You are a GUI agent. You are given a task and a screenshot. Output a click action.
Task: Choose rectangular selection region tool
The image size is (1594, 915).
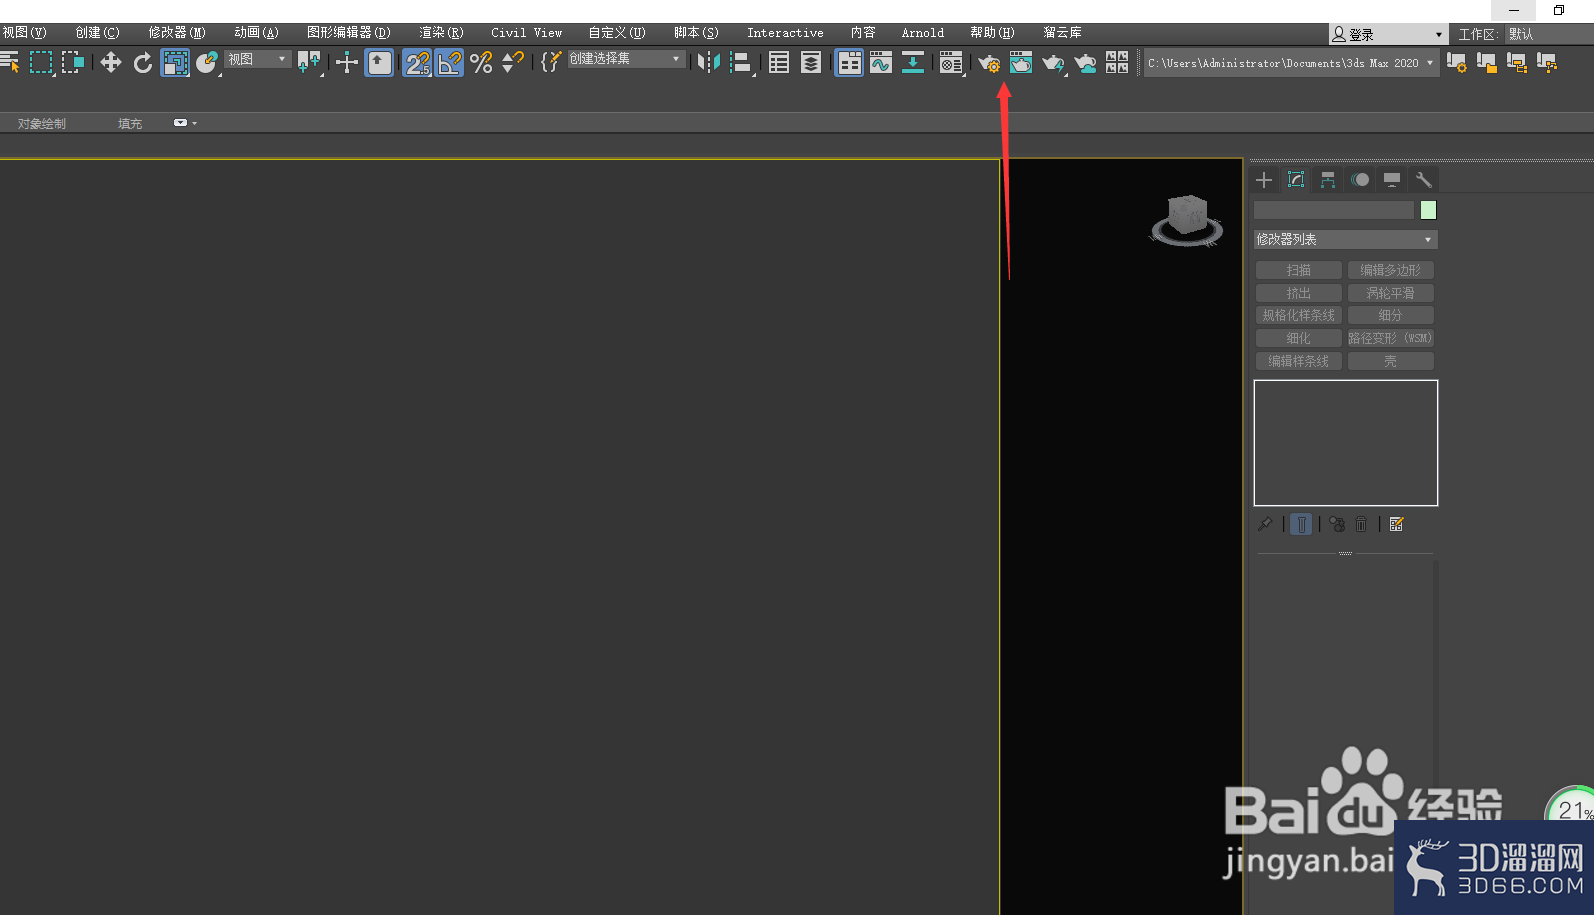[41, 63]
